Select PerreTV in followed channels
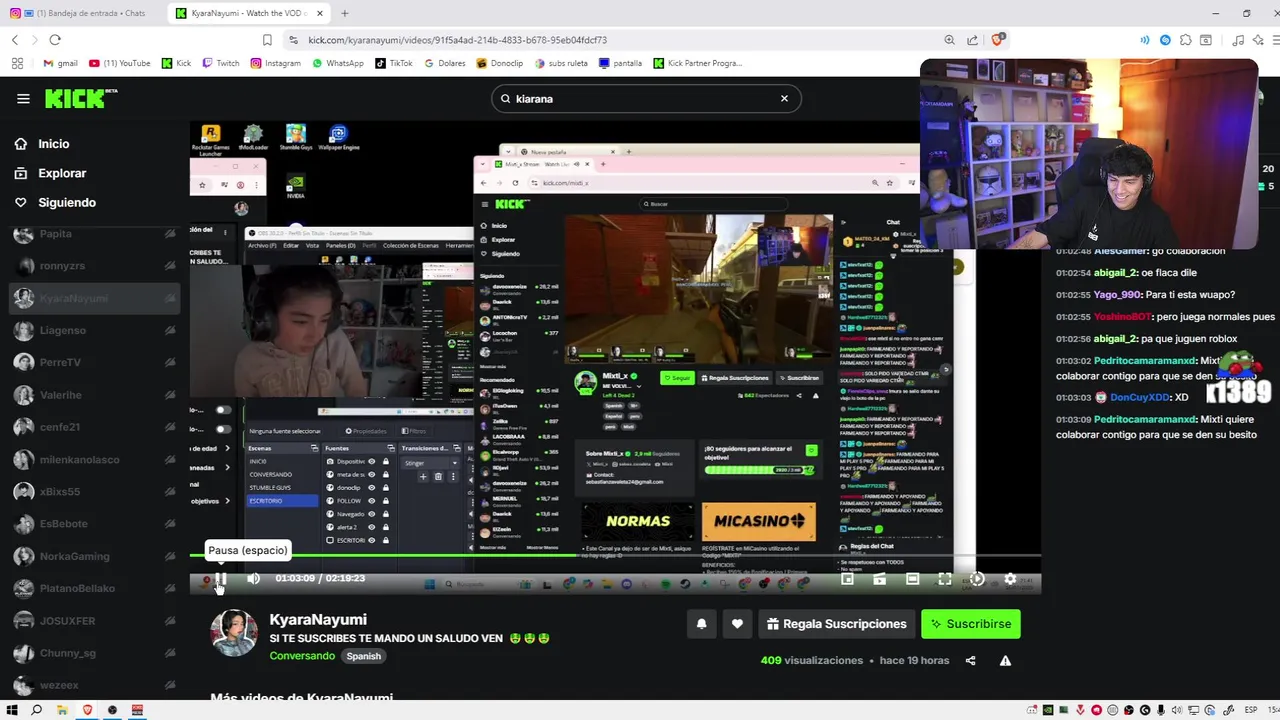This screenshot has height=720, width=1280. coord(95,362)
